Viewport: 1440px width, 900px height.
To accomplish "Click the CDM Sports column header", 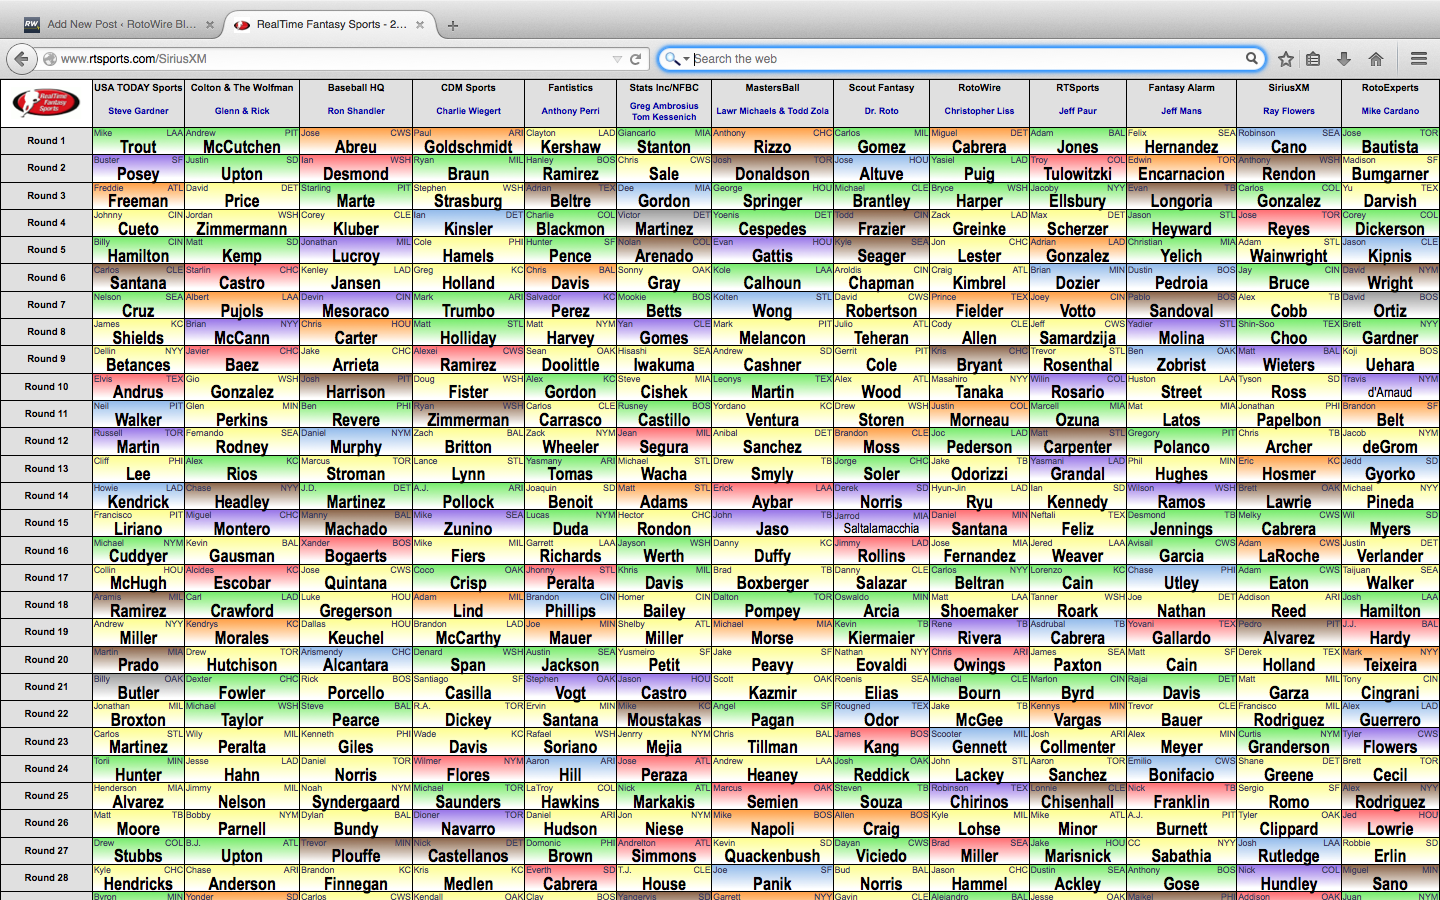I will point(468,88).
